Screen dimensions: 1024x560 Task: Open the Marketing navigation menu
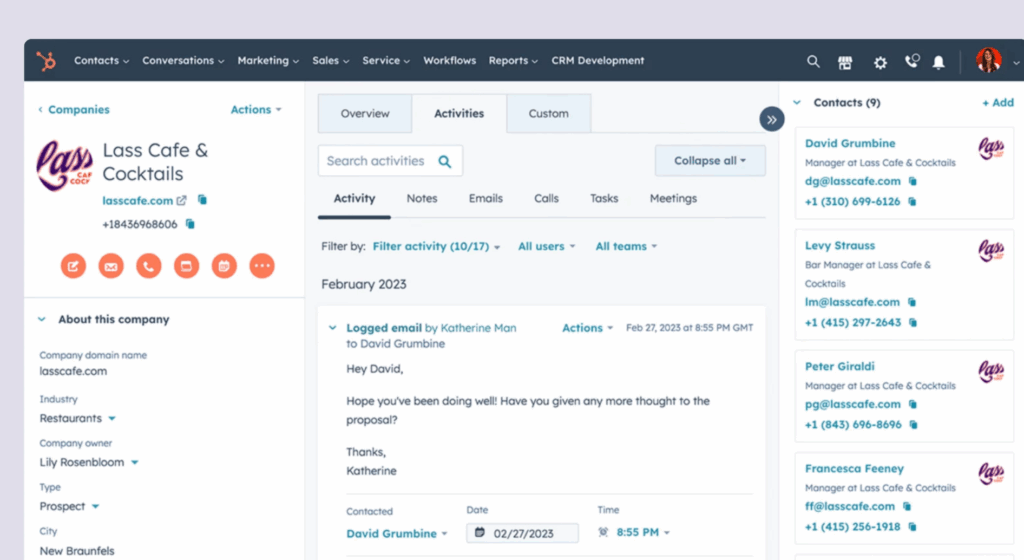(x=268, y=61)
